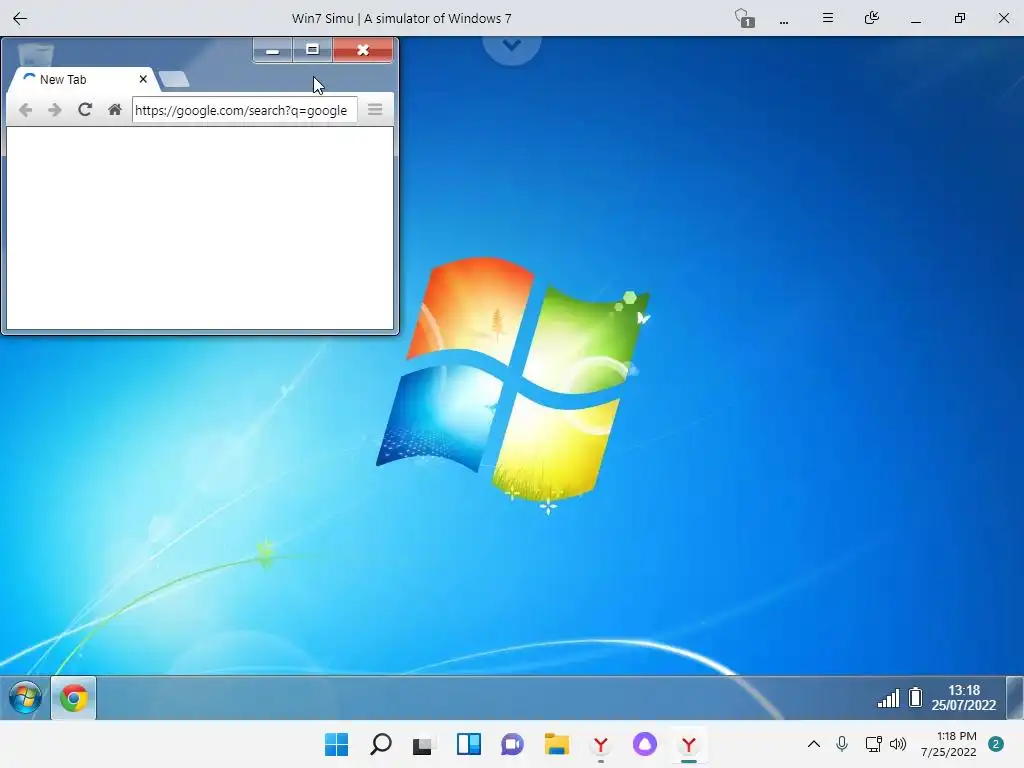This screenshot has width=1024, height=768.
Task: Open Task View on the taskbar
Action: pos(423,744)
